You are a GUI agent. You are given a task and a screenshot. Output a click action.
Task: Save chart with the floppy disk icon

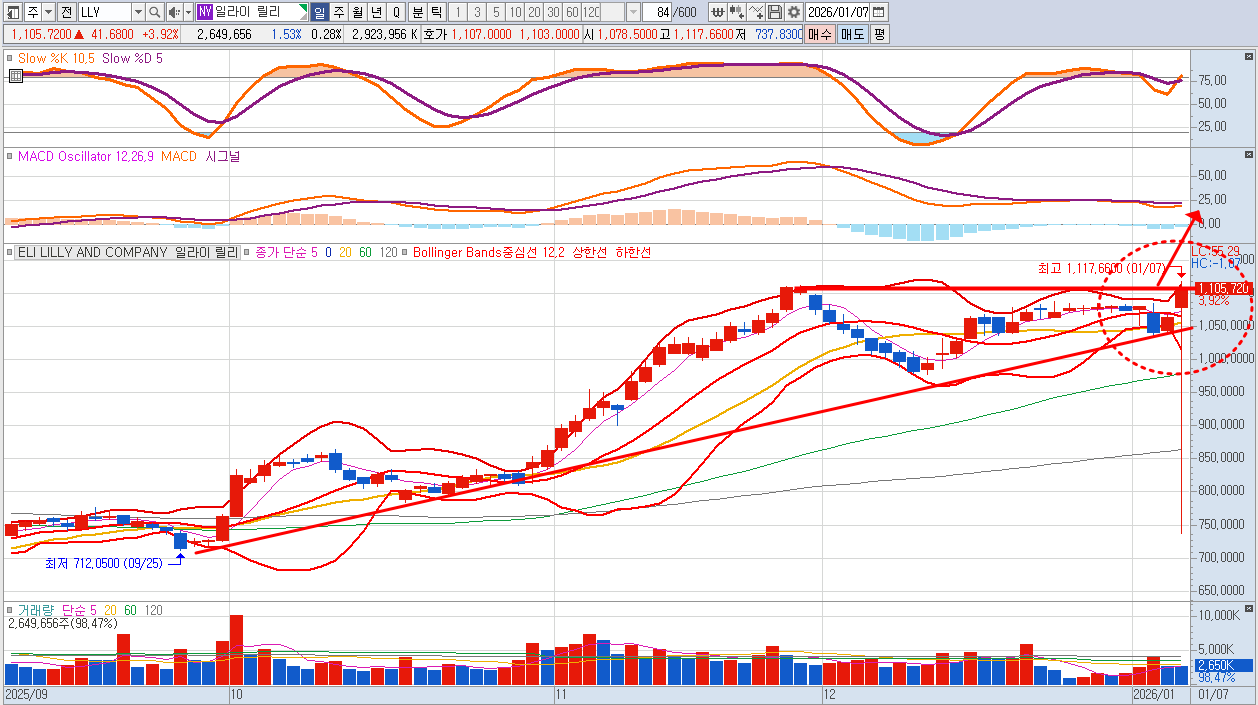(x=775, y=12)
